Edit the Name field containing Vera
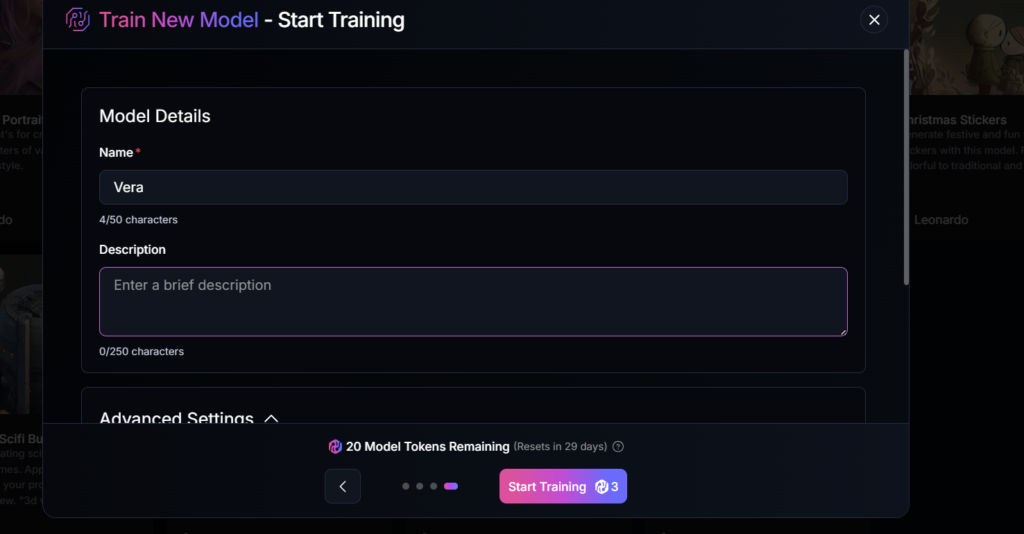 [x=473, y=187]
